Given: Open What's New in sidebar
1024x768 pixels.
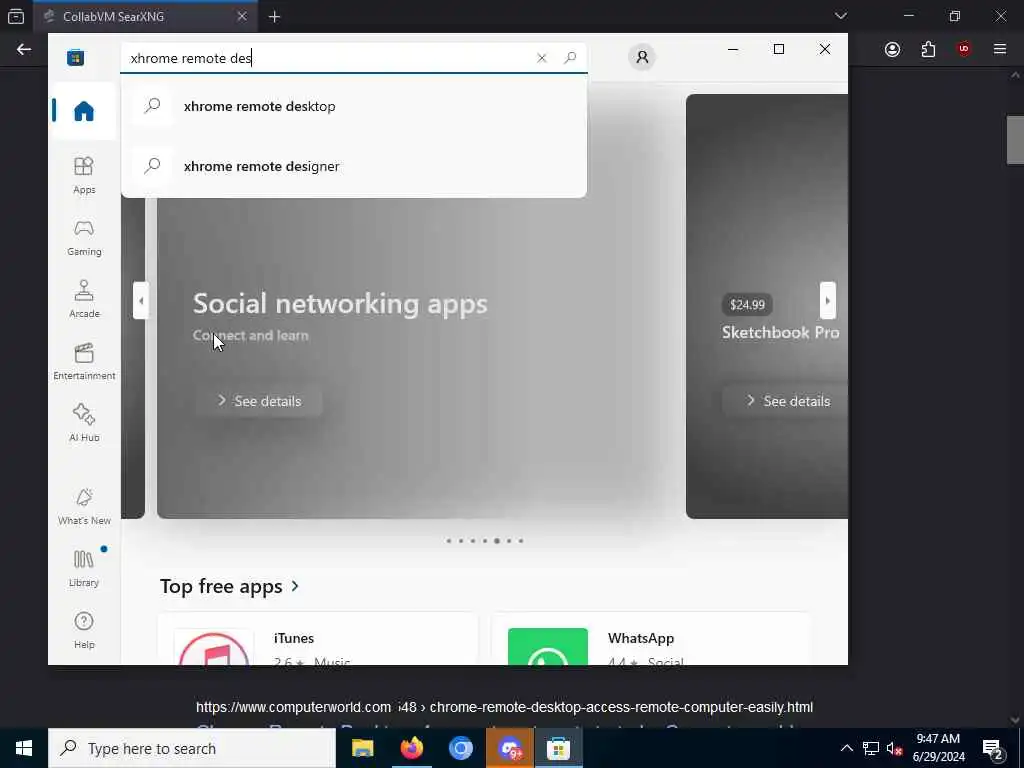Looking at the screenshot, I should click(x=84, y=507).
